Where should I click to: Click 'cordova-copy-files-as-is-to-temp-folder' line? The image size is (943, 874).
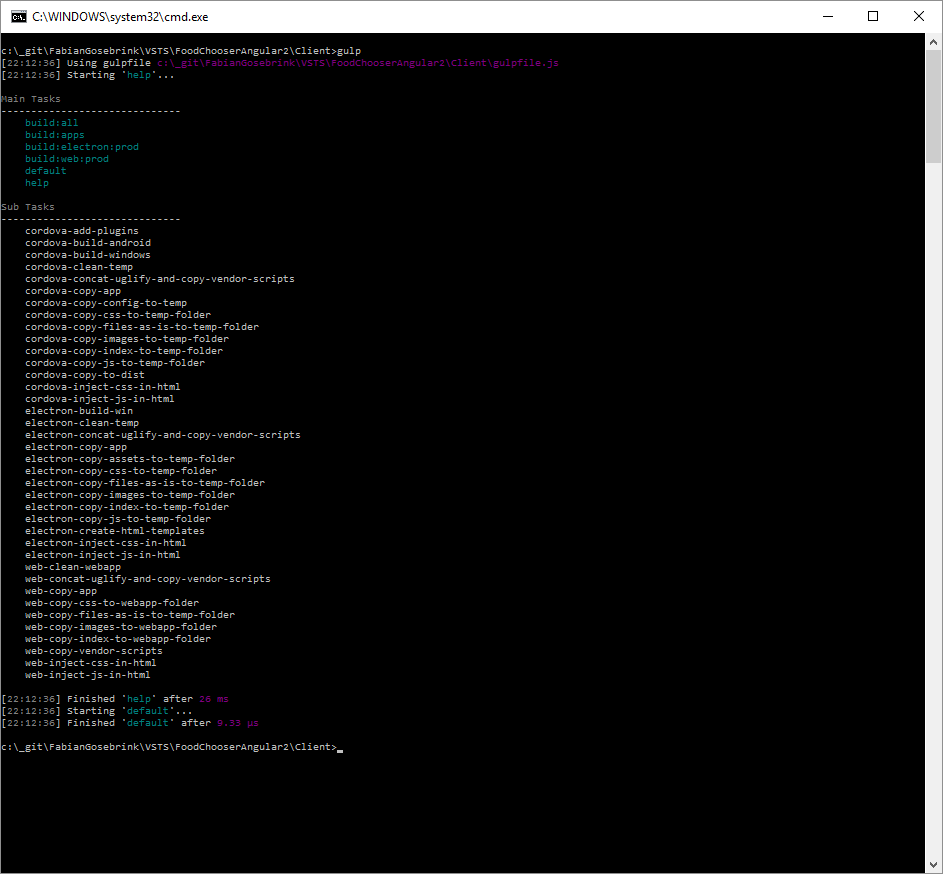(x=142, y=327)
